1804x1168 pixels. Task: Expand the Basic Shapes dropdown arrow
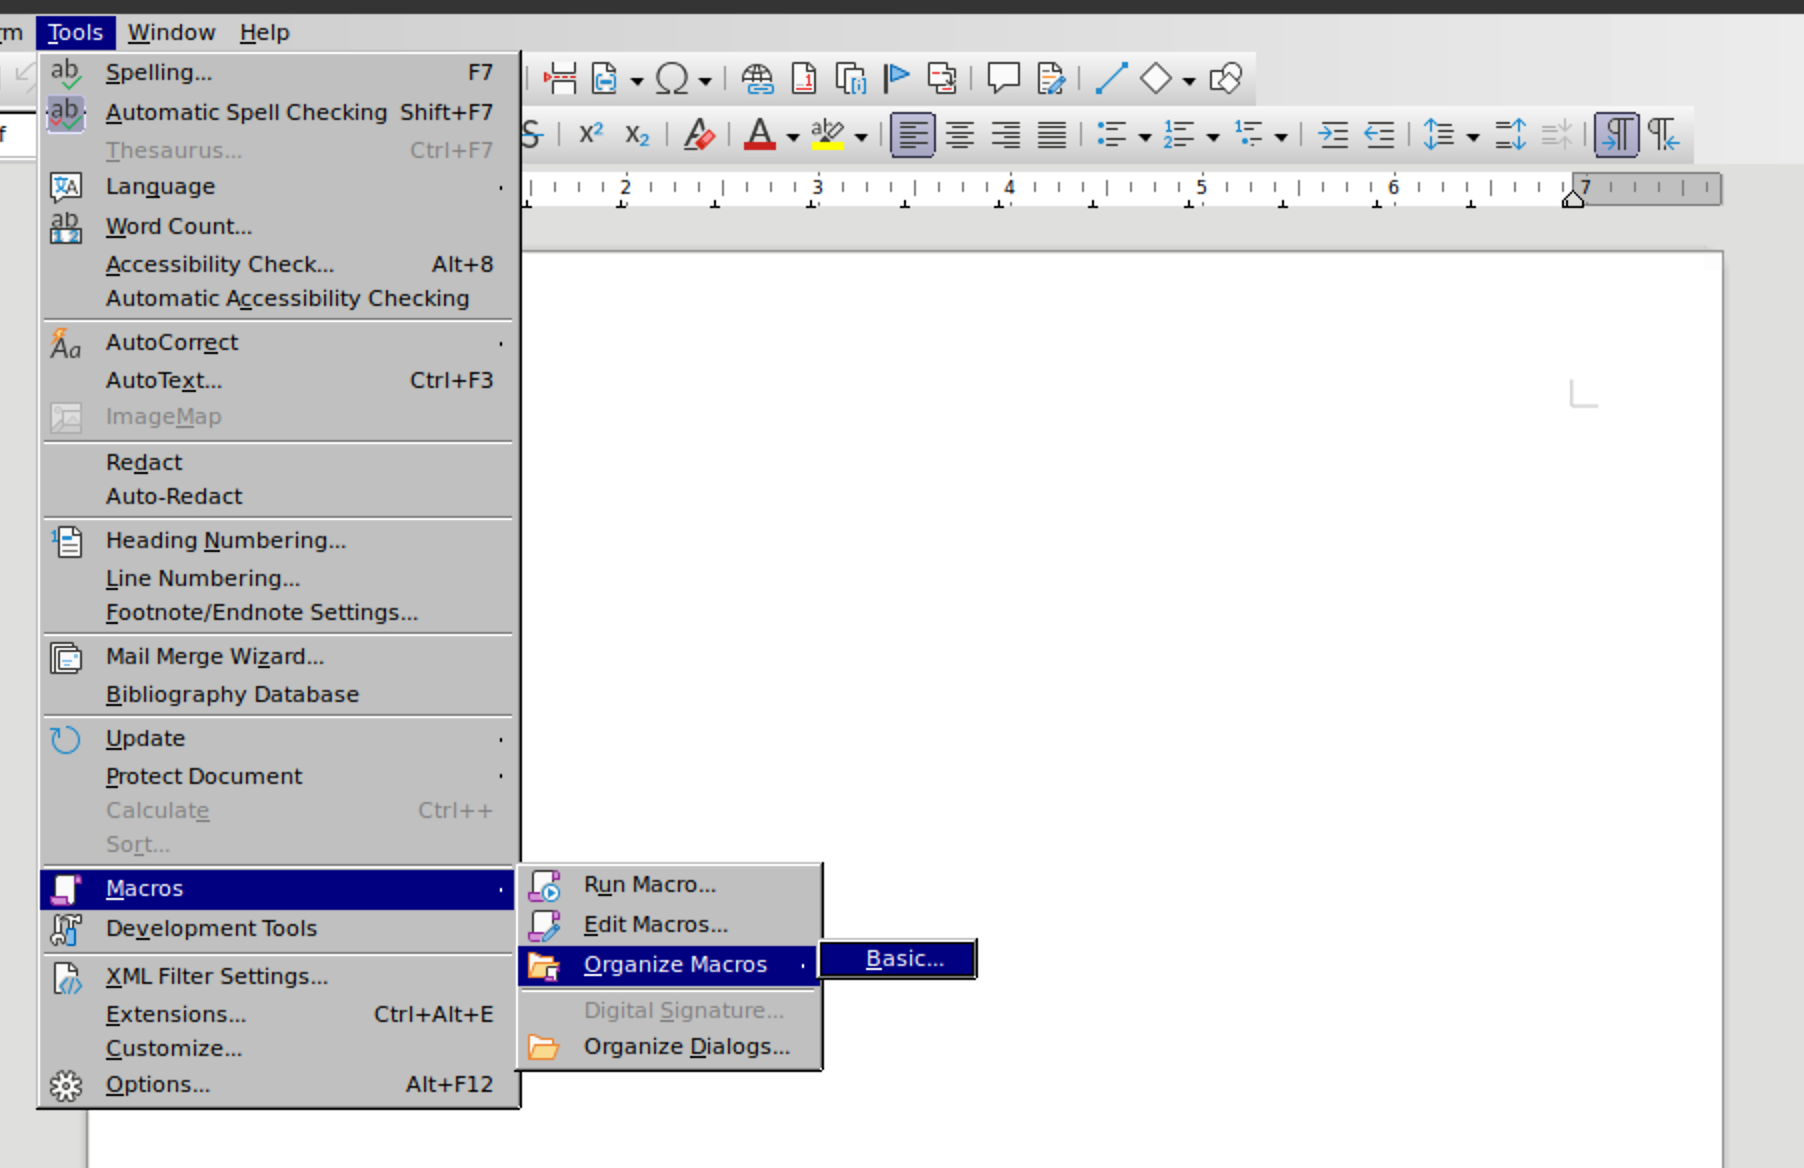click(1189, 80)
